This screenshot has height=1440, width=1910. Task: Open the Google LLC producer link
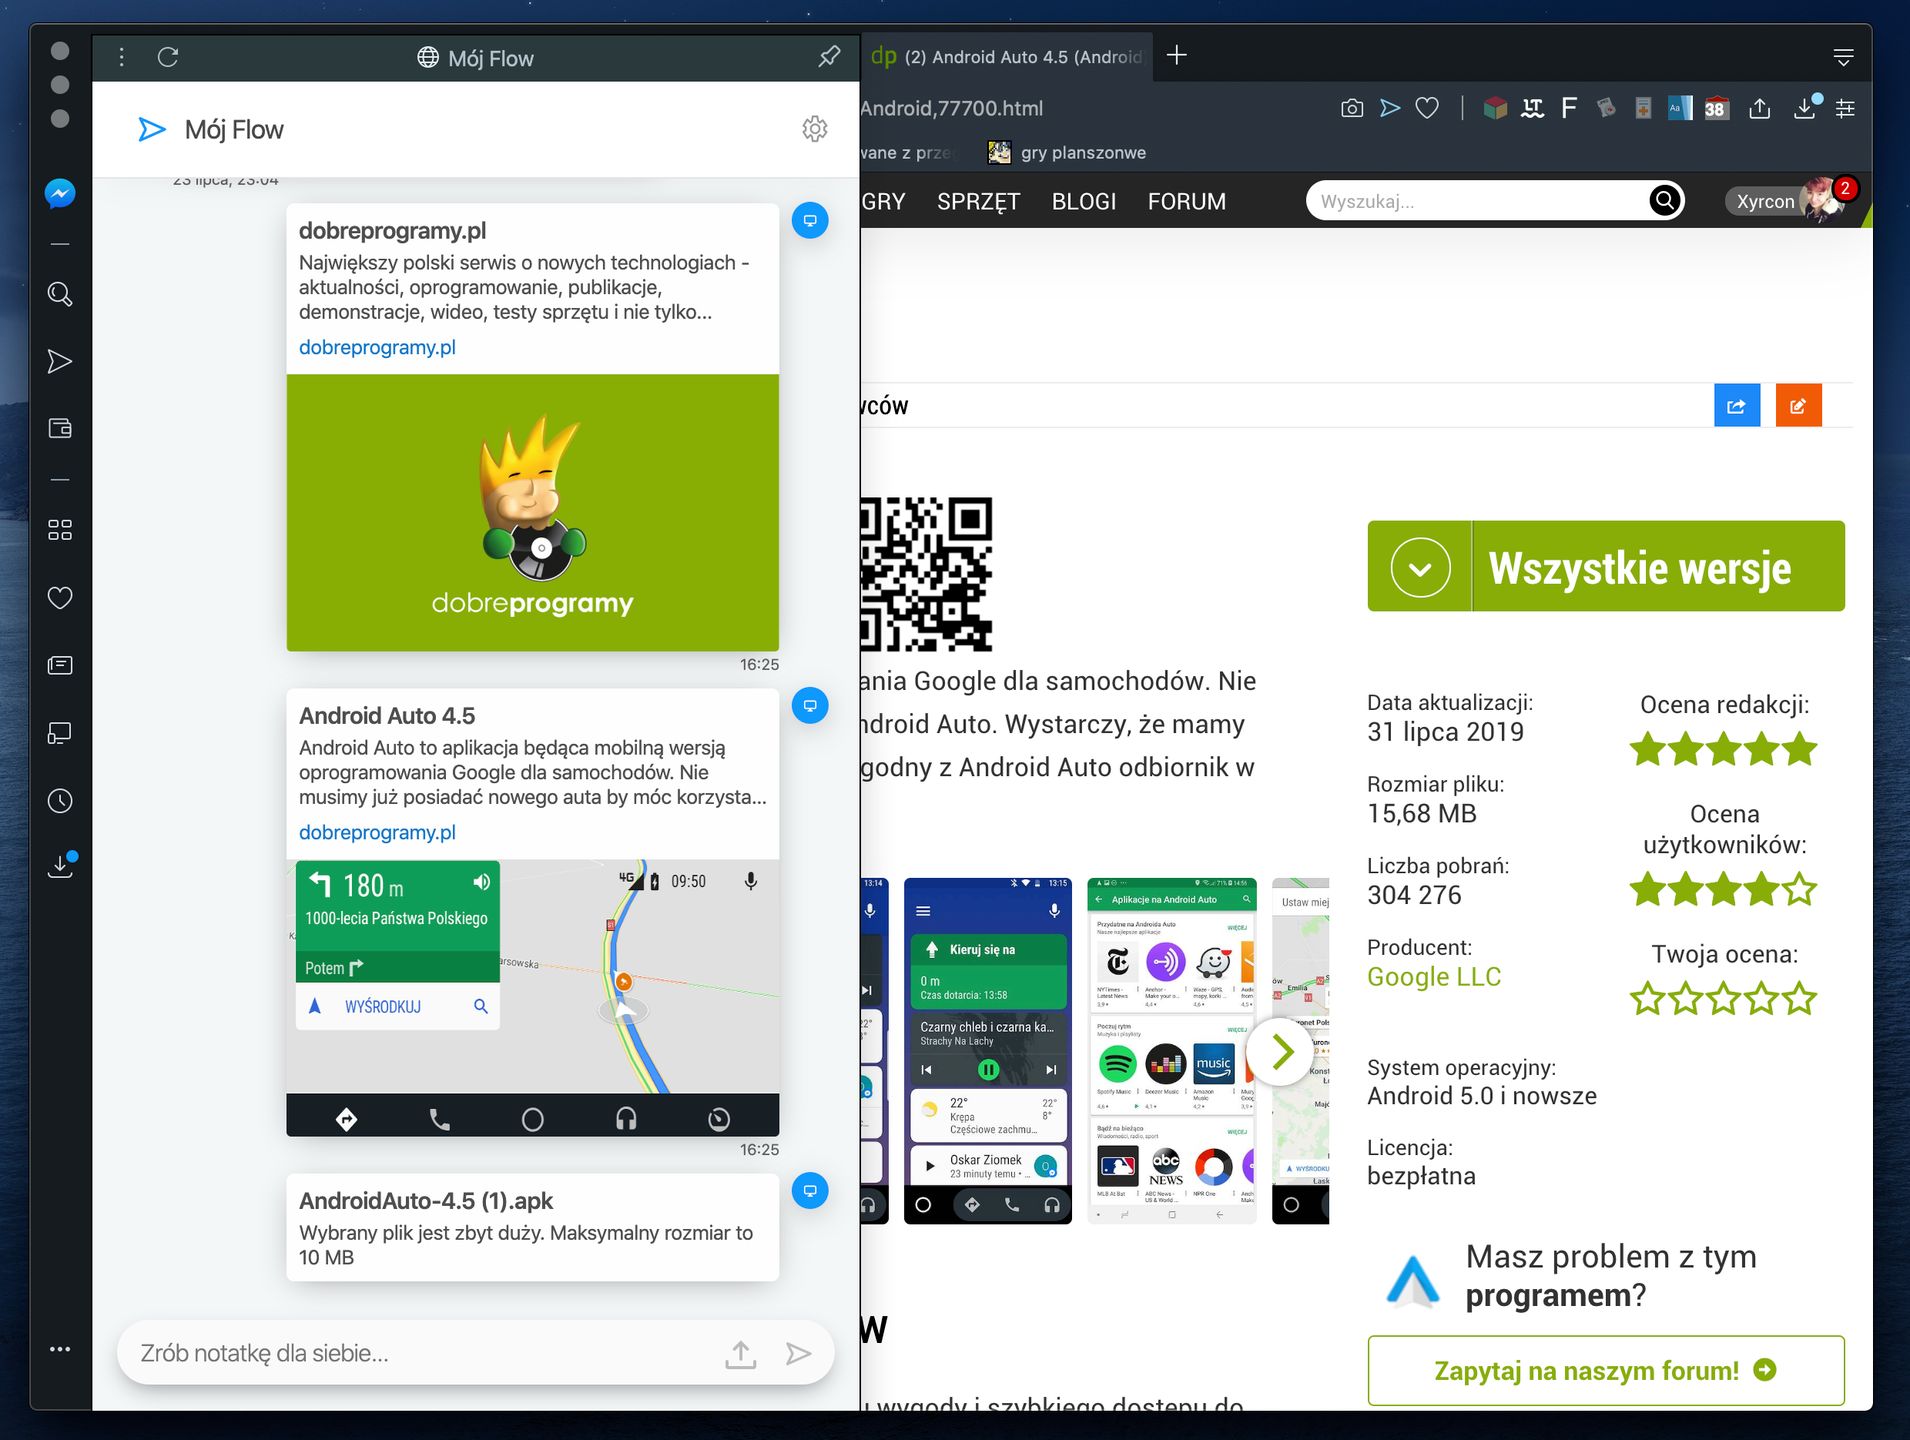coord(1434,977)
